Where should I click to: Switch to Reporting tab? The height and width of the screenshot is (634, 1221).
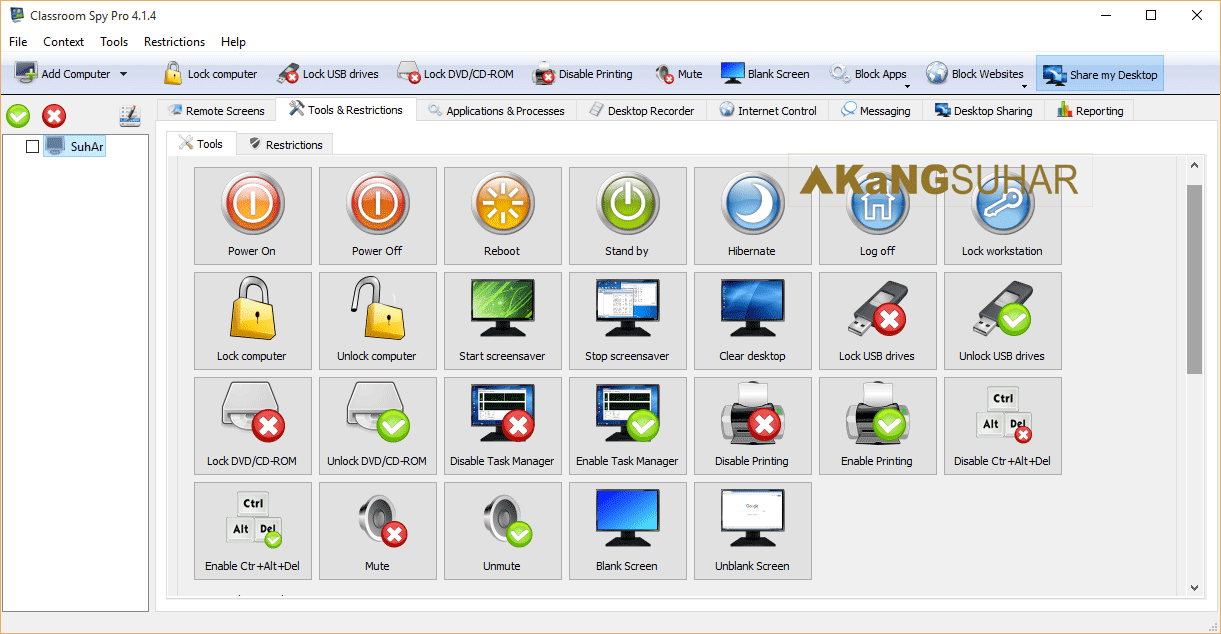point(1090,110)
